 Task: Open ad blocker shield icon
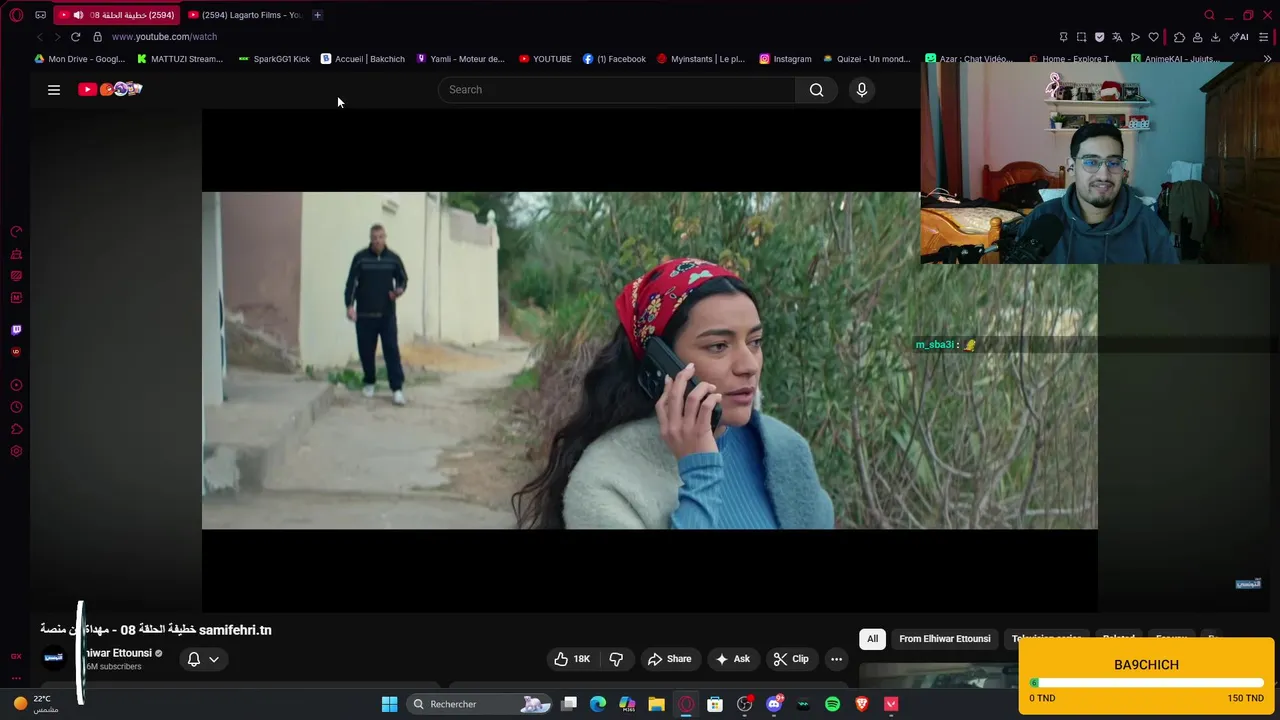pos(1099,37)
